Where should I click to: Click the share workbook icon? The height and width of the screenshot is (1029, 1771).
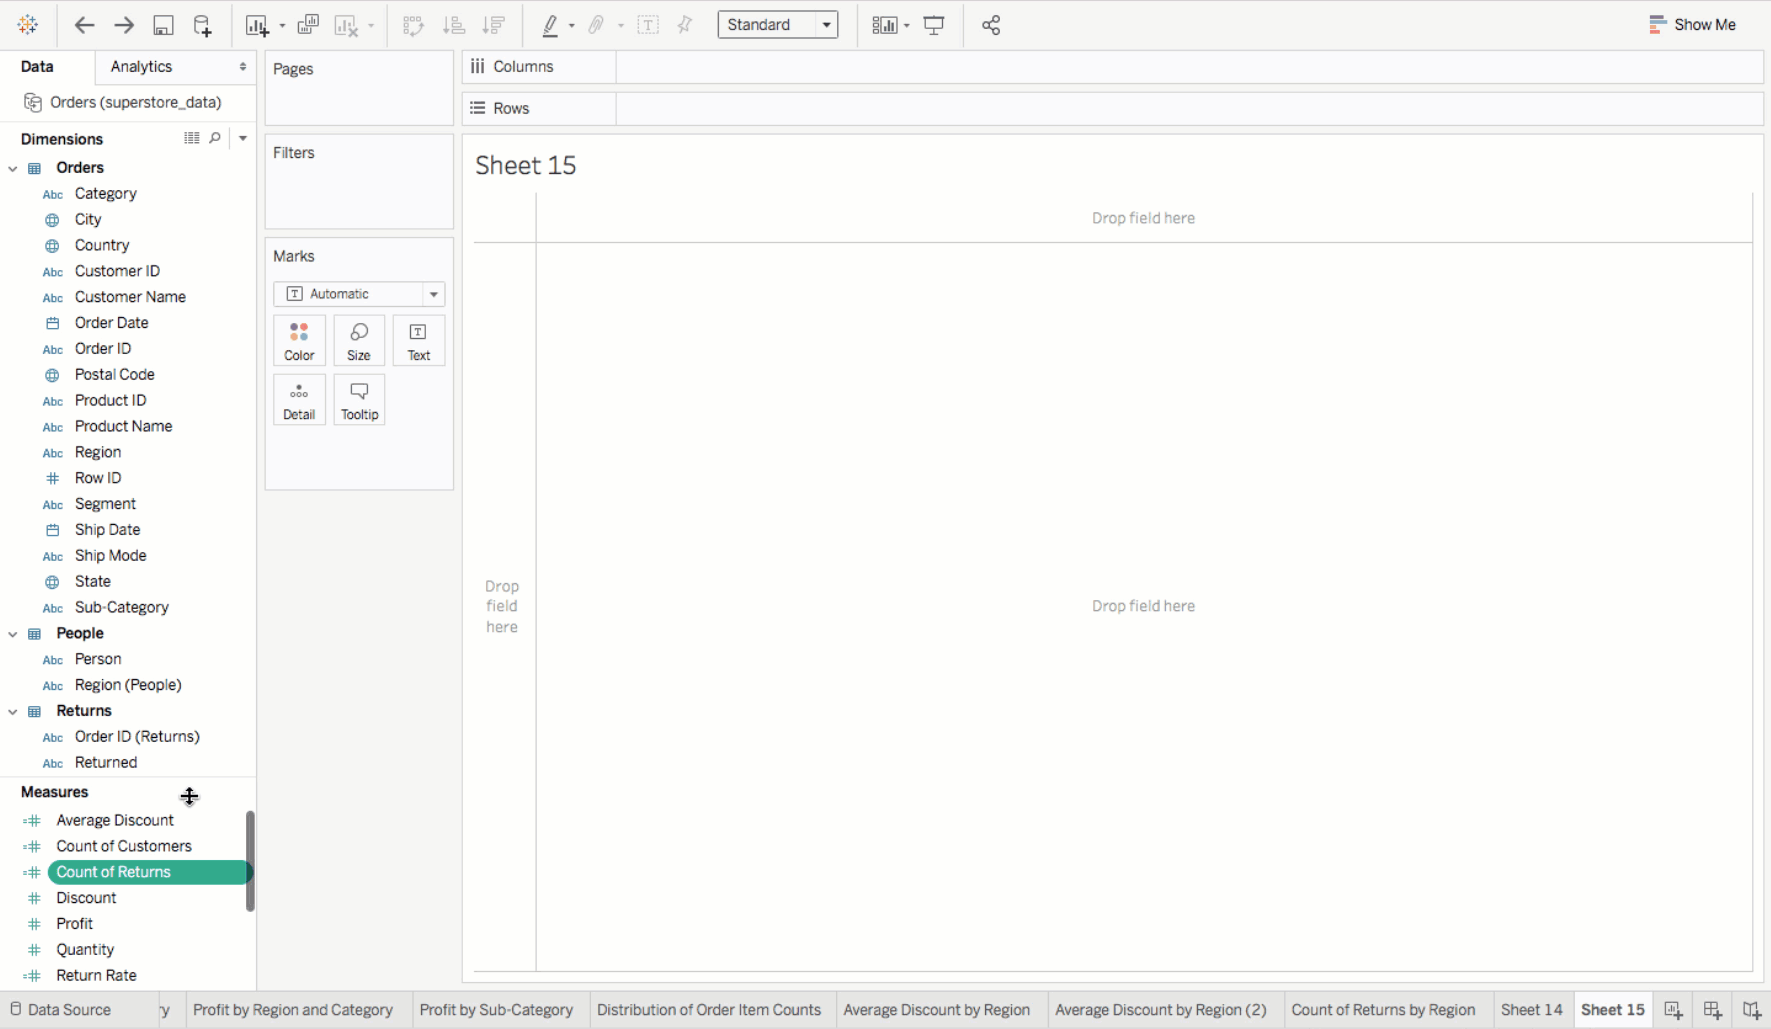pos(991,25)
